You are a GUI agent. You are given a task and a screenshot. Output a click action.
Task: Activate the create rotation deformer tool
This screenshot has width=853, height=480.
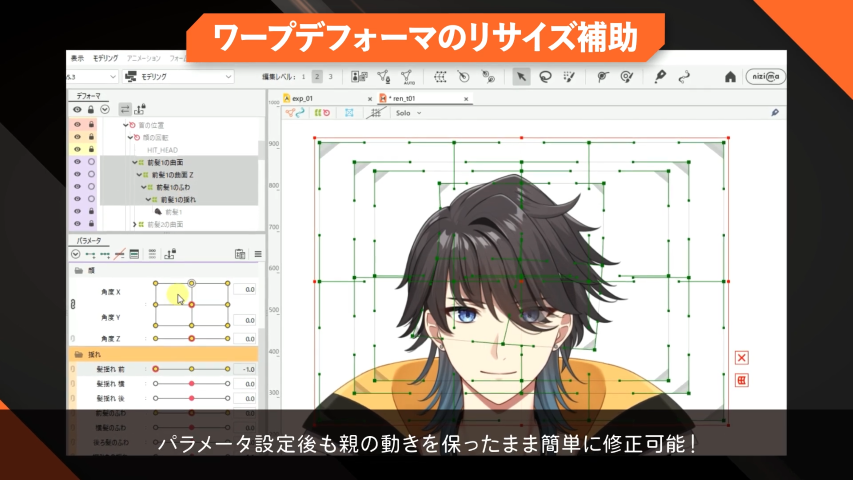[x=463, y=77]
